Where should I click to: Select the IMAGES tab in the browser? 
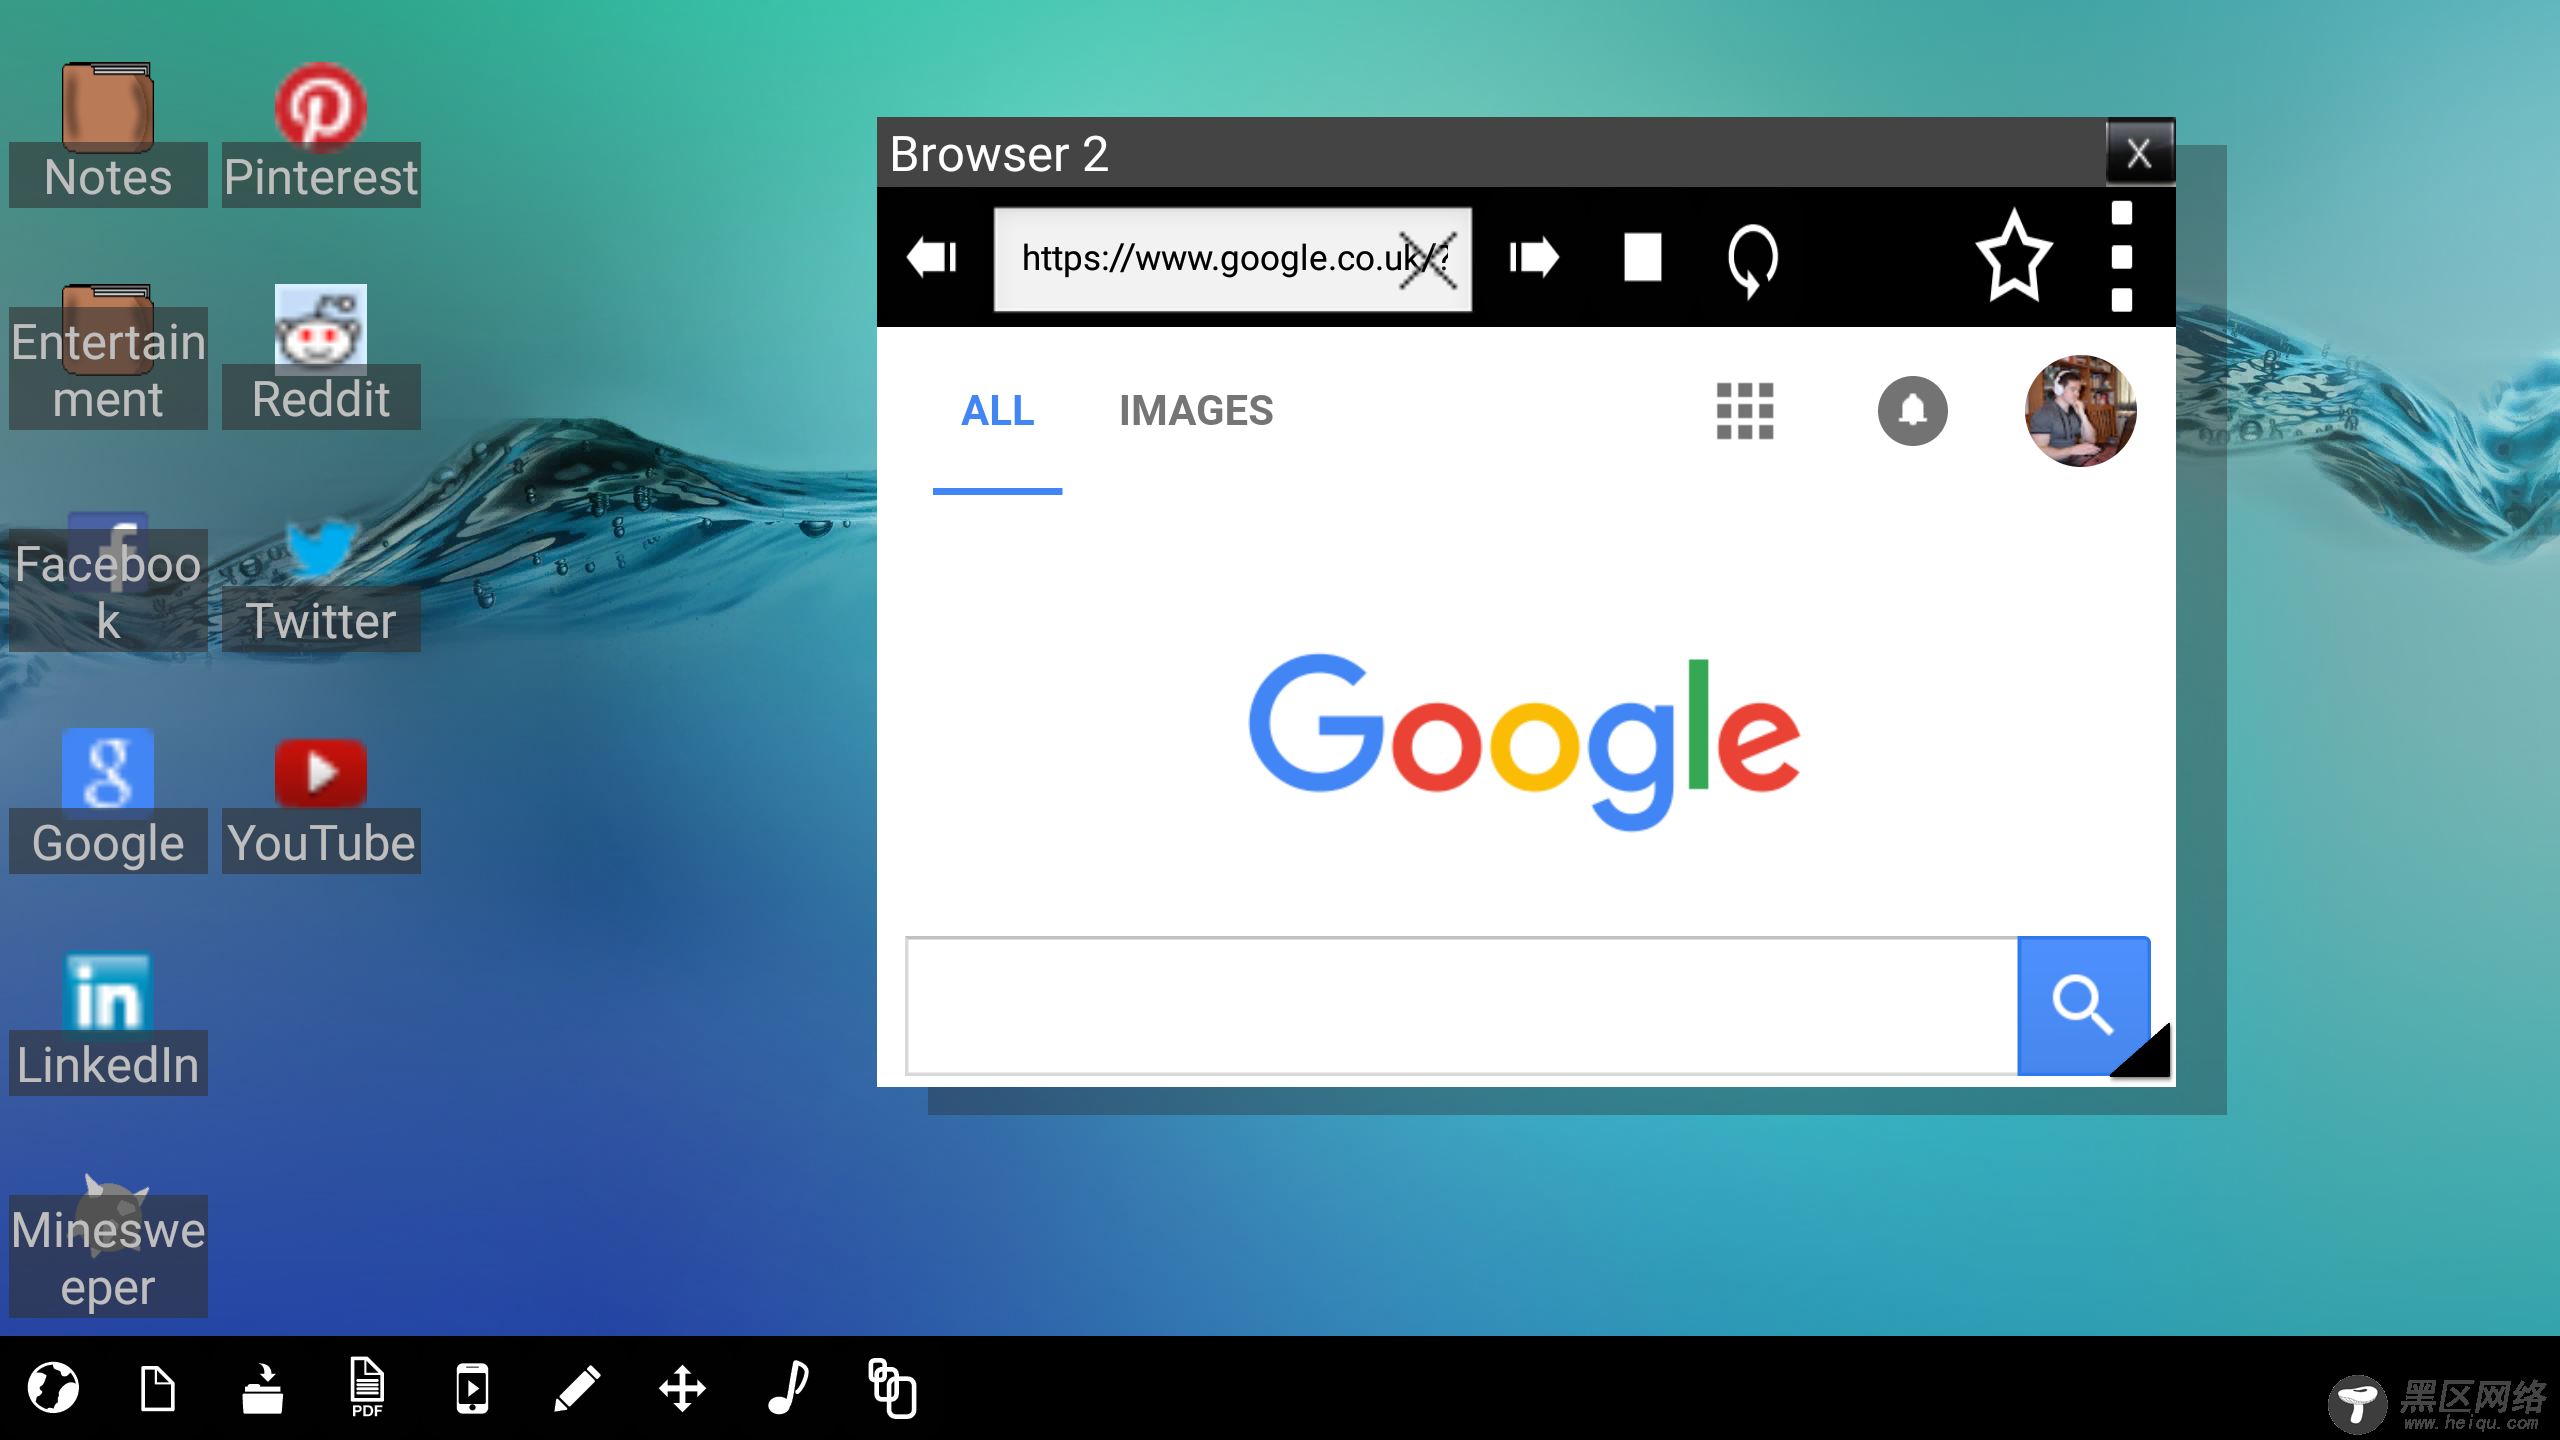tap(1196, 410)
